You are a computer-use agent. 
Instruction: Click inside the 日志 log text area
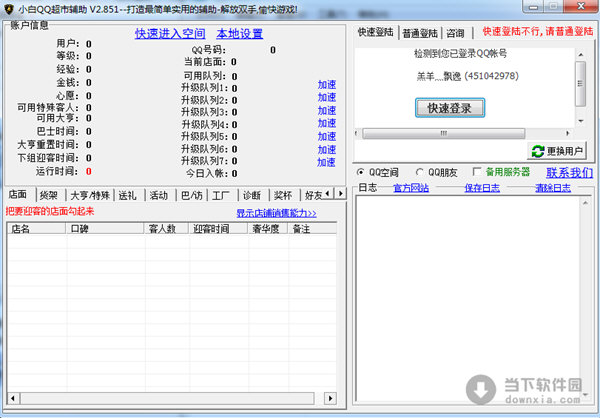(468, 299)
